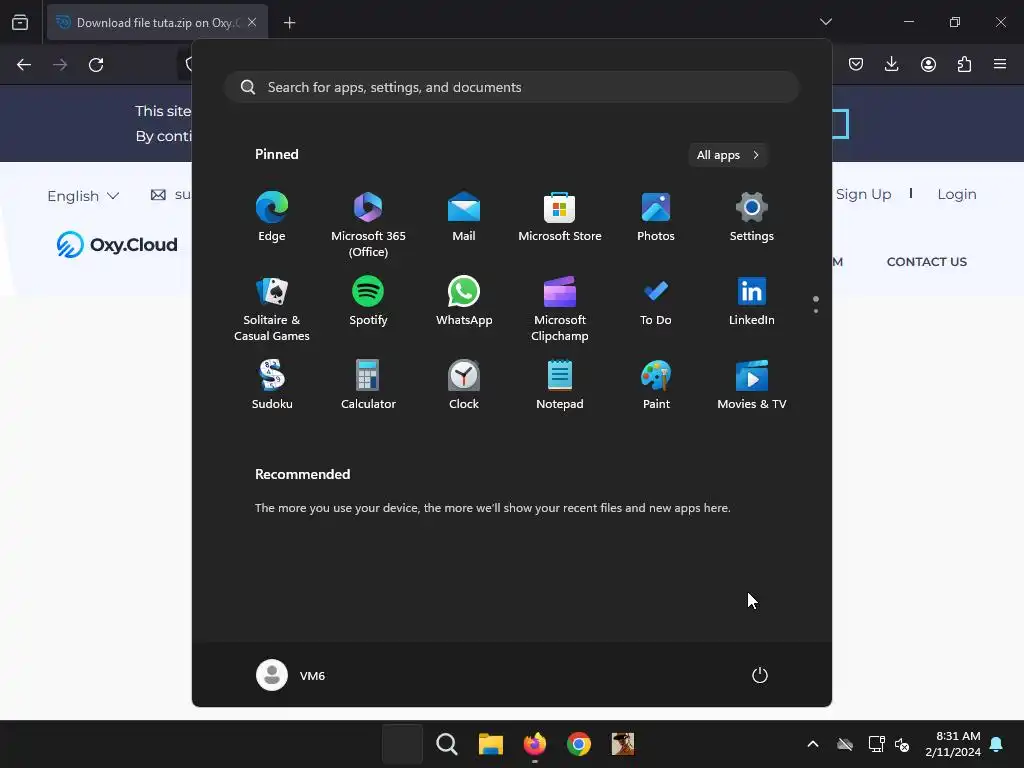
Task: Open Firefox View recent browsing
Action: (x=20, y=23)
